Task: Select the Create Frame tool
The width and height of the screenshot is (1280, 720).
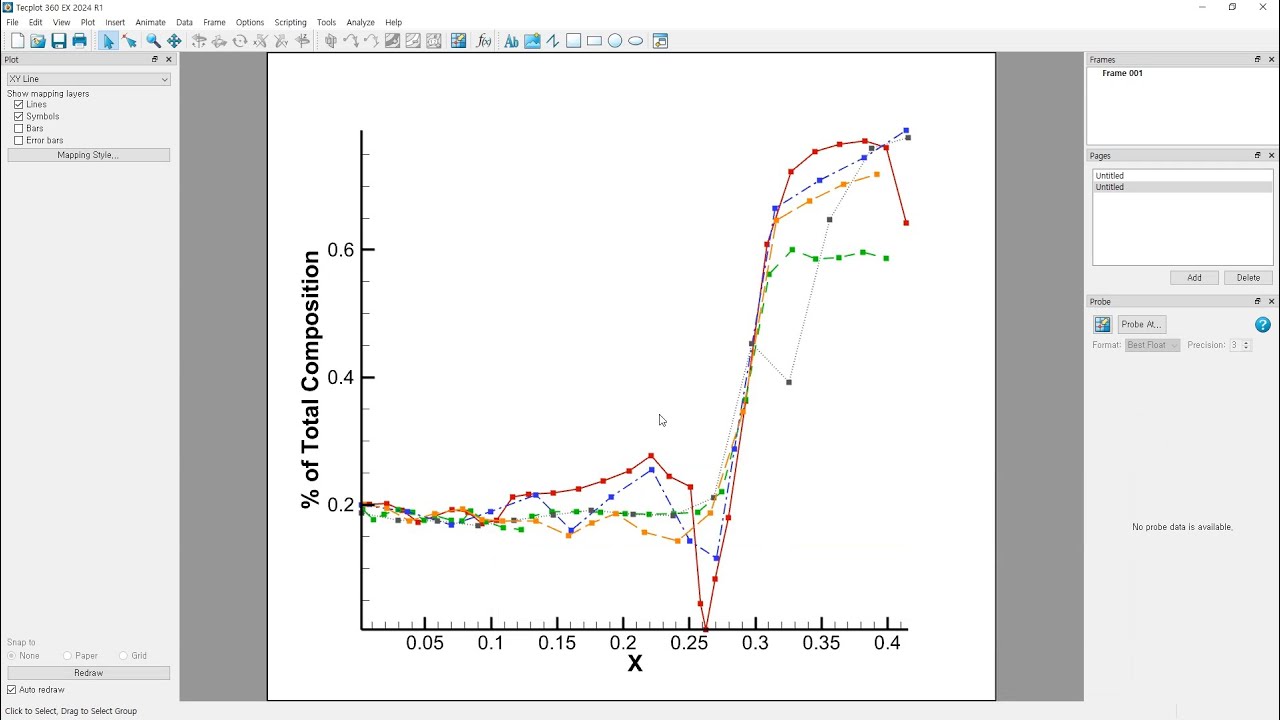Action: pyautogui.click(x=660, y=41)
